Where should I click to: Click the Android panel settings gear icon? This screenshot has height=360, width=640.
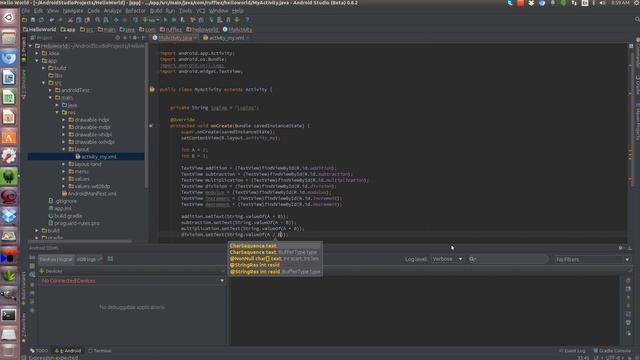click(621, 248)
